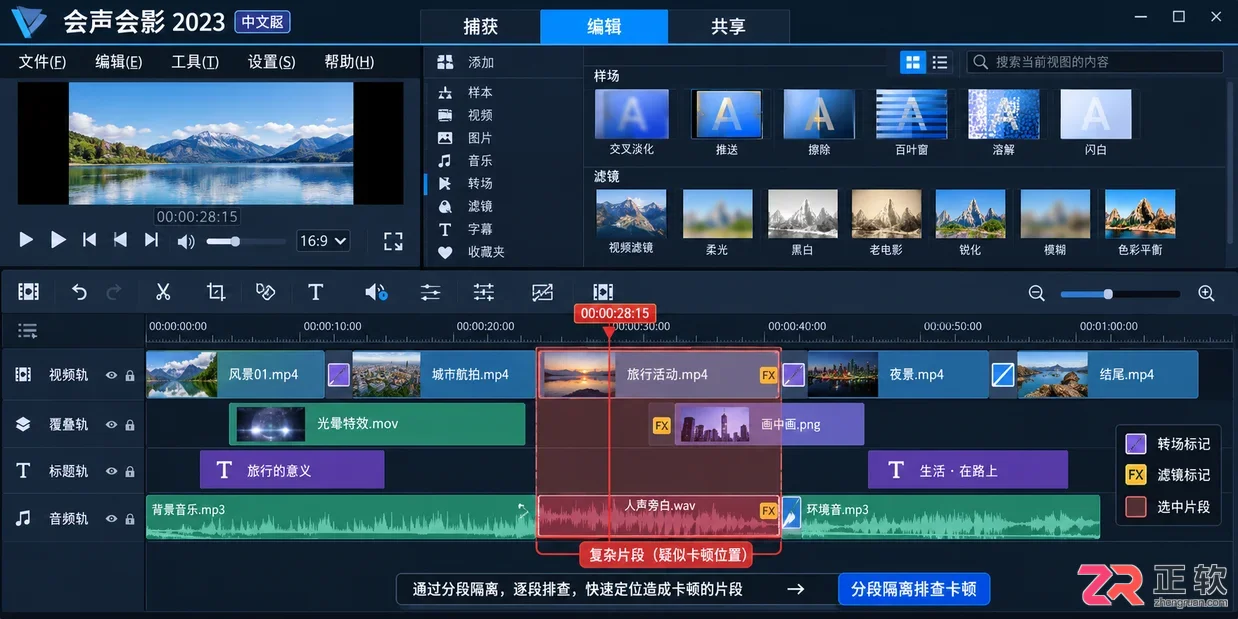Select the scissors split clip tool

click(x=163, y=292)
